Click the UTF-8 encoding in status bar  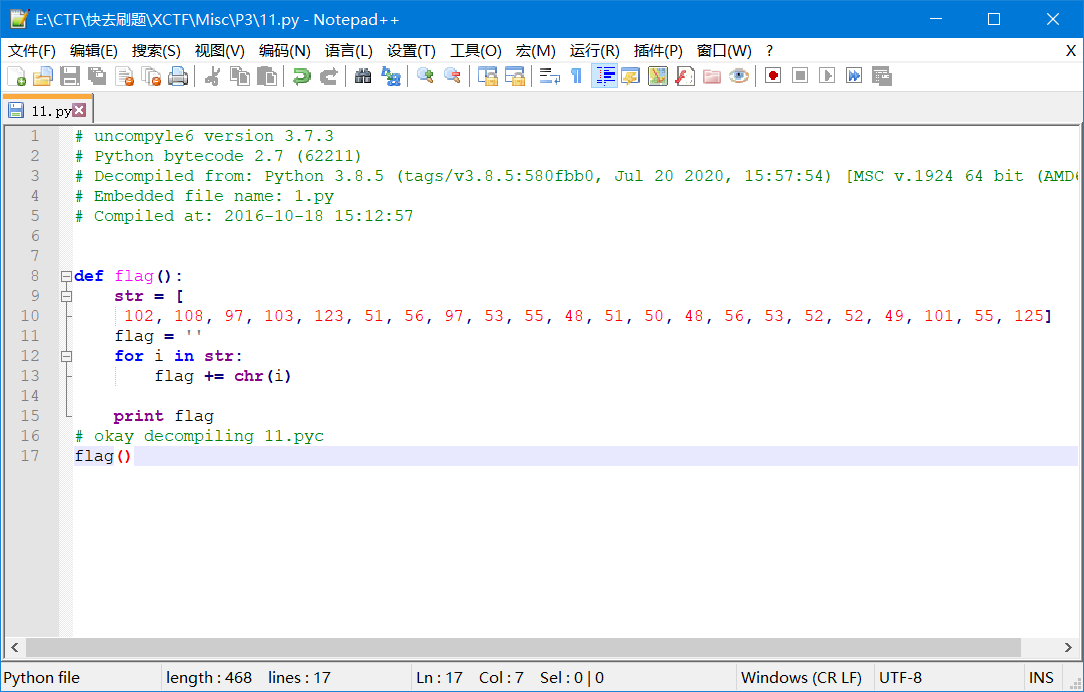(900, 677)
